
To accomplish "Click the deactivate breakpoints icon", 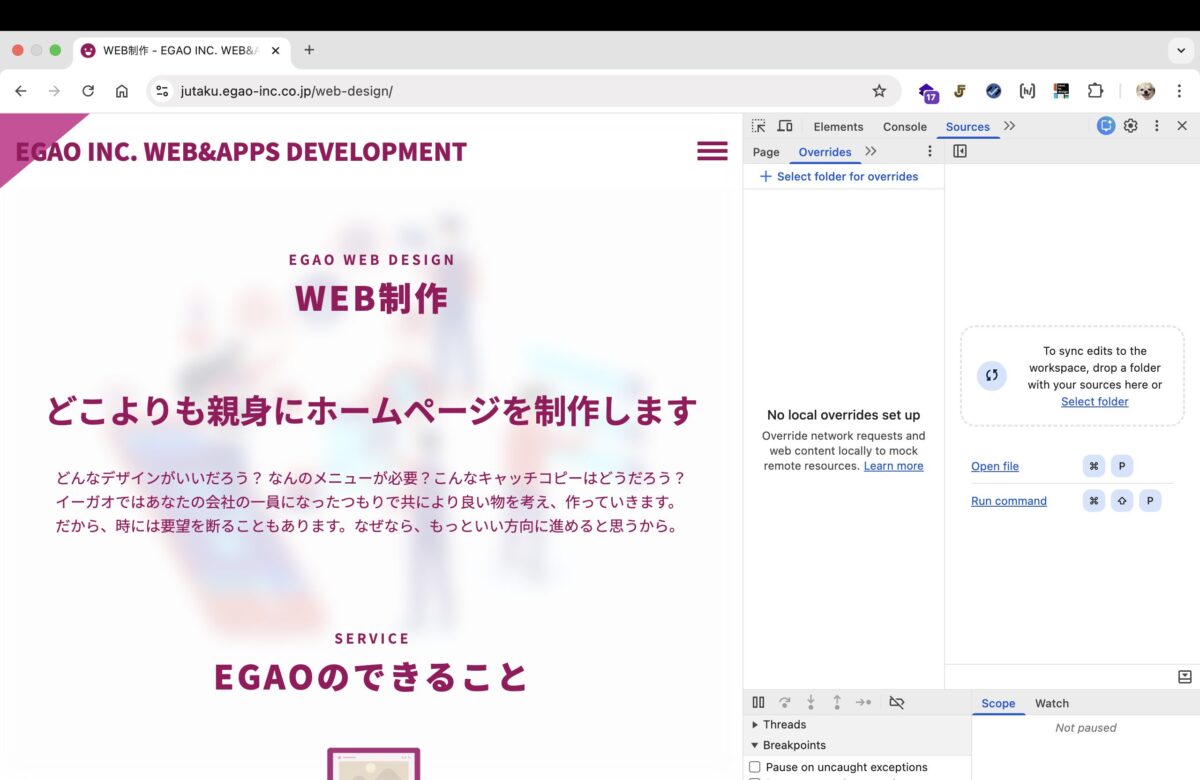I will point(896,703).
